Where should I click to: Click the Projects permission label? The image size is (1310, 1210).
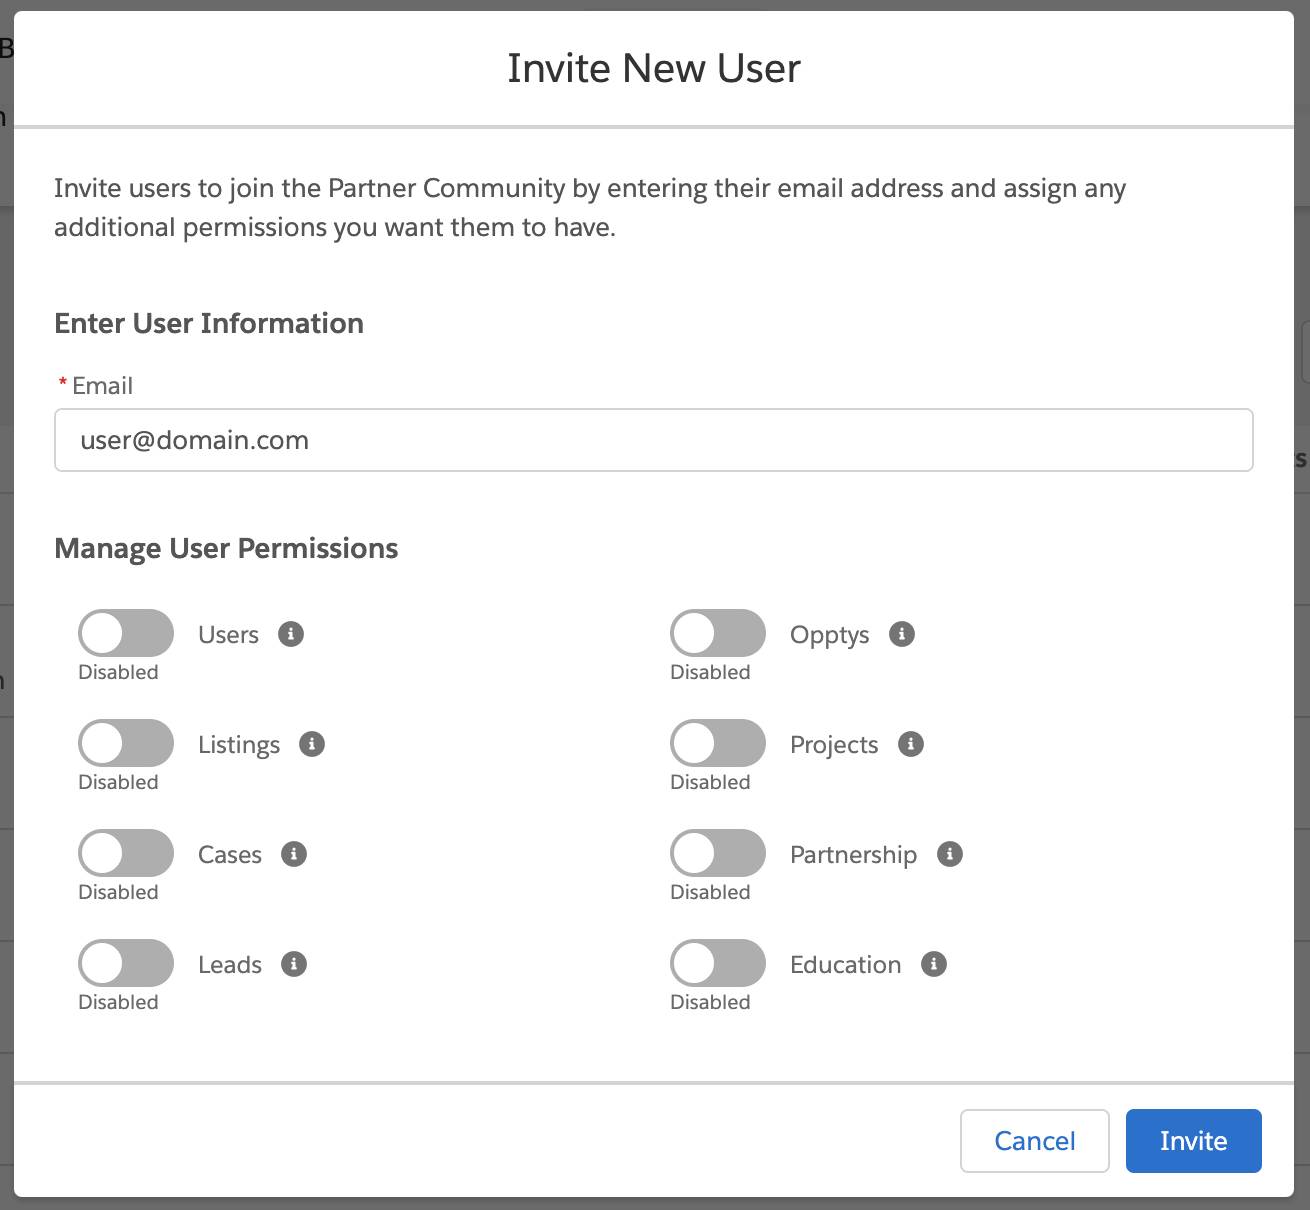tap(834, 746)
